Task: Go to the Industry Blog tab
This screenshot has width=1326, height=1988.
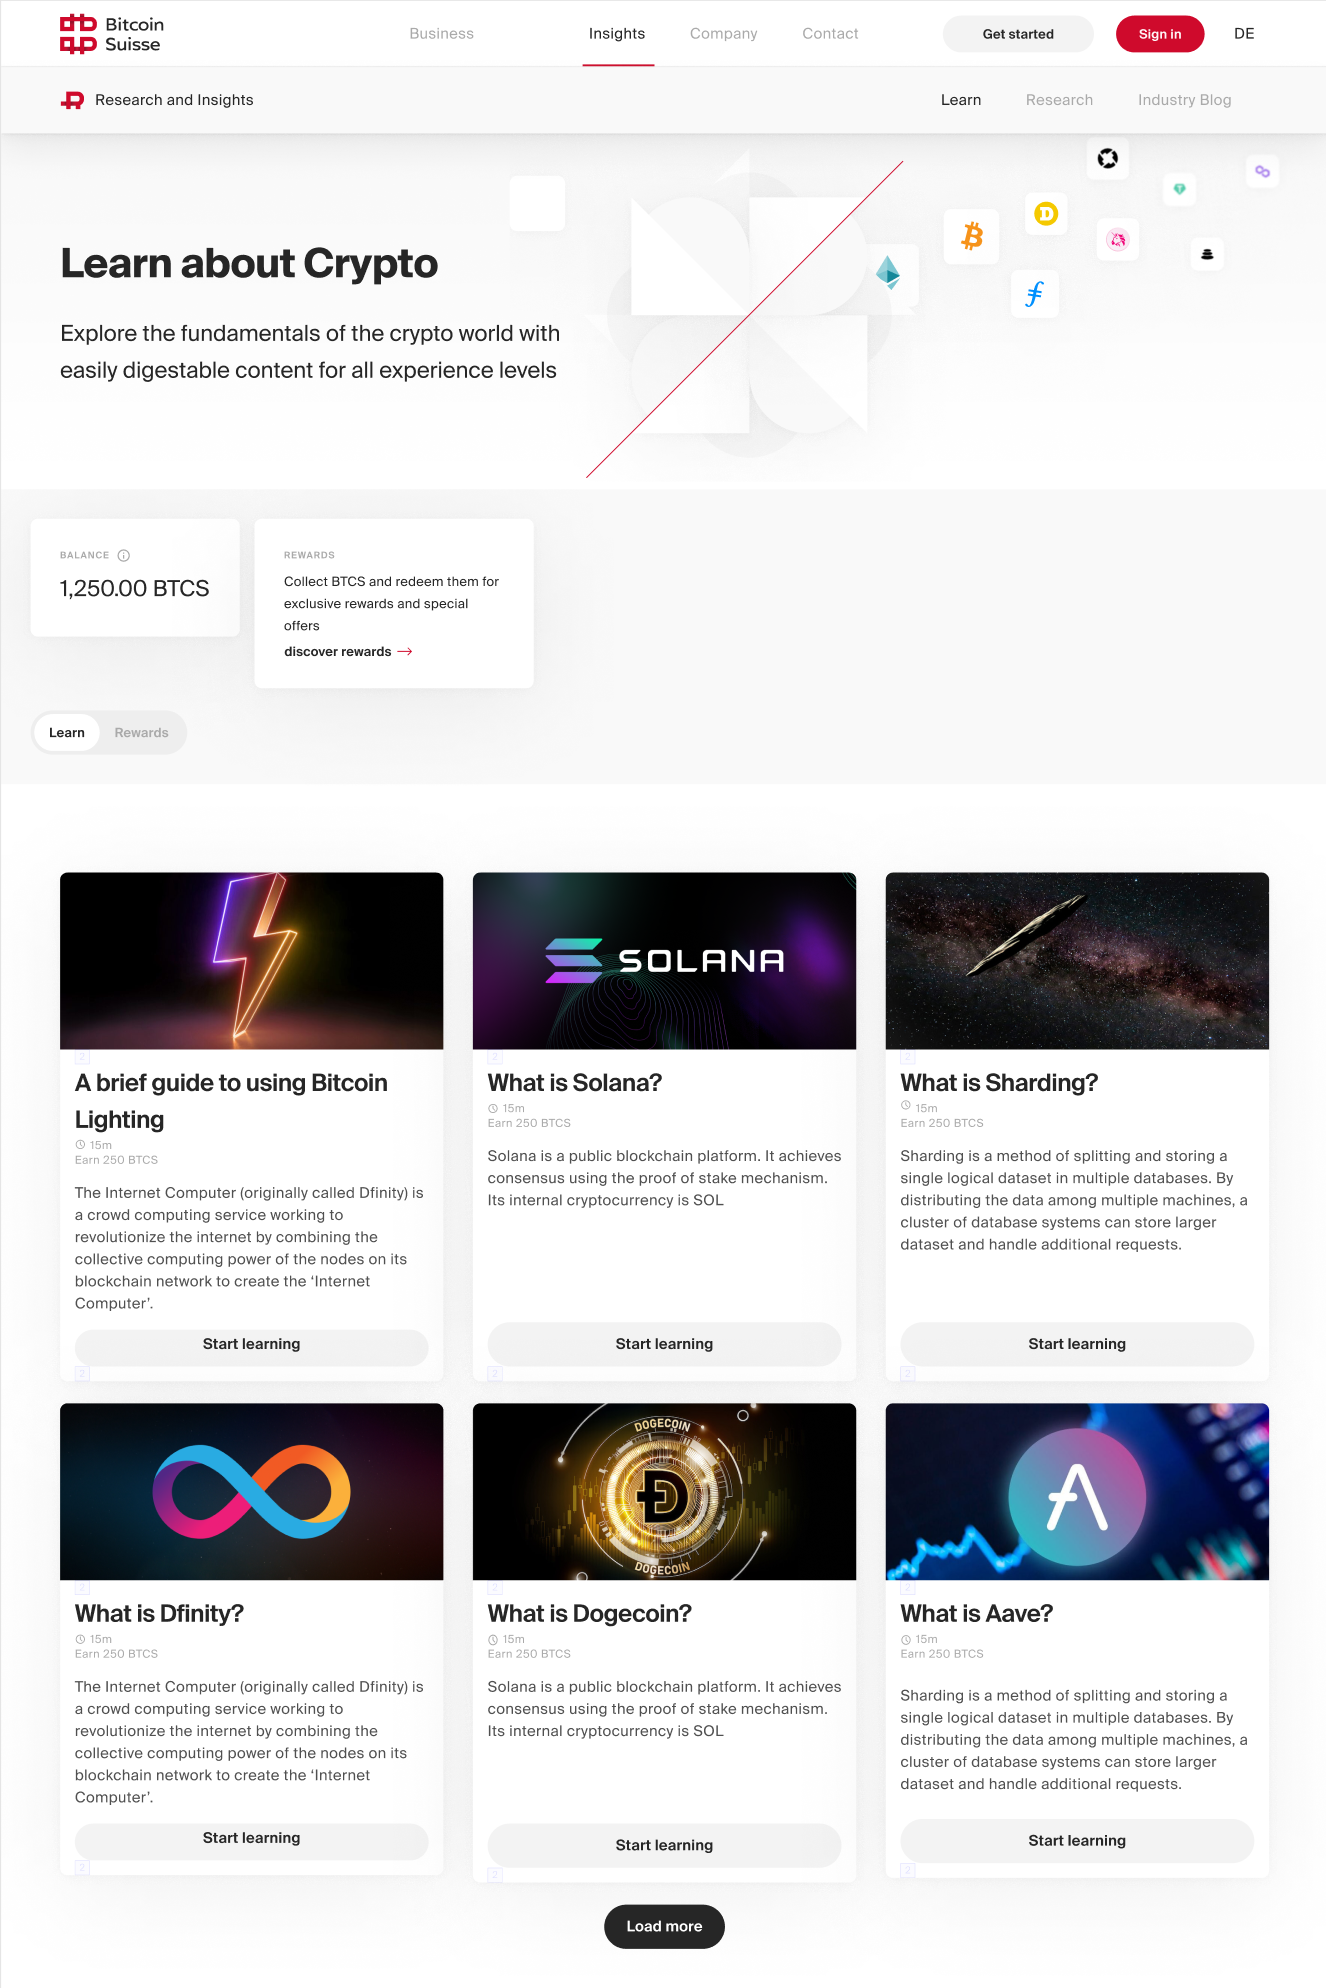Action: point(1184,100)
